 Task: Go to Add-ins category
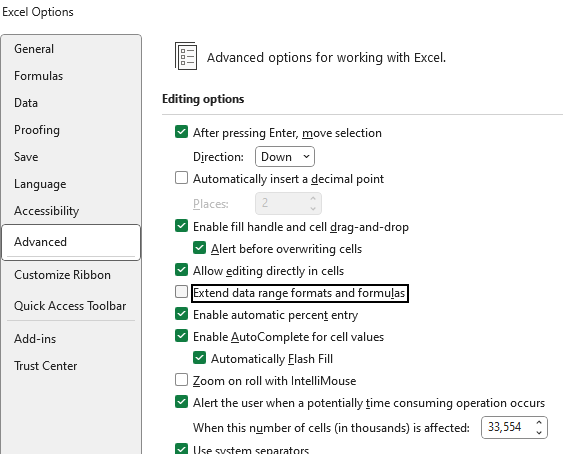tap(35, 339)
